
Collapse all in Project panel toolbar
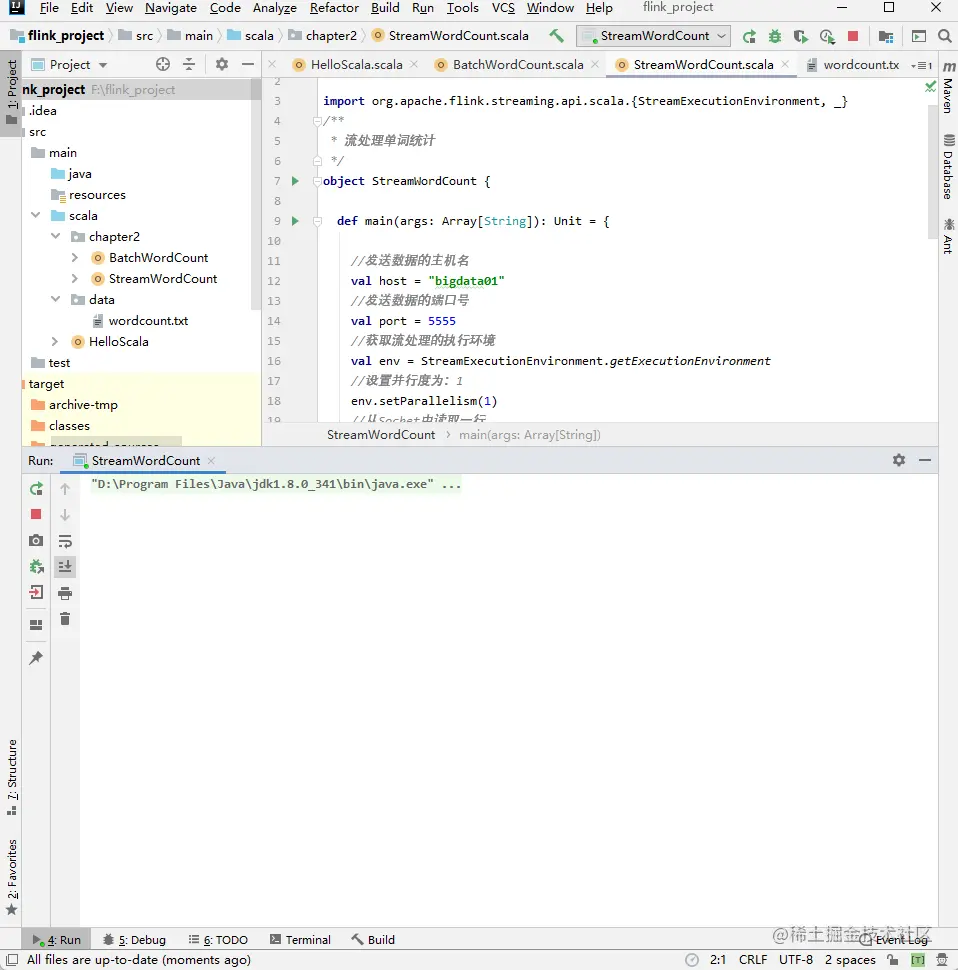pyautogui.click(x=189, y=64)
